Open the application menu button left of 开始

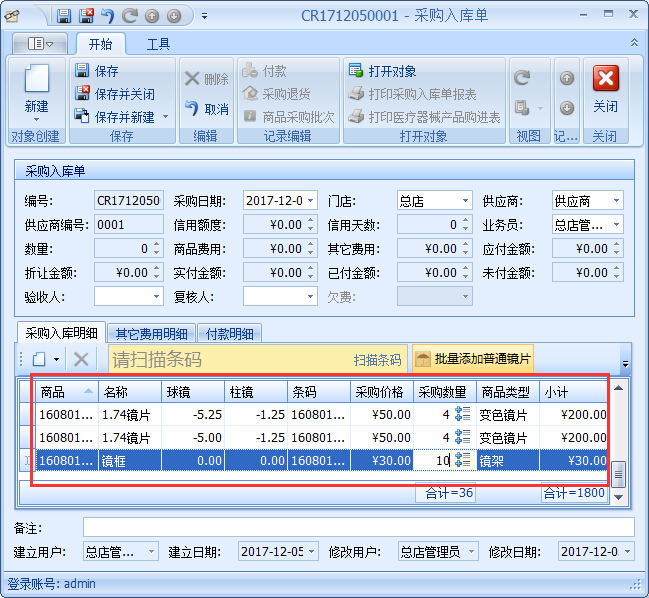tap(40, 43)
